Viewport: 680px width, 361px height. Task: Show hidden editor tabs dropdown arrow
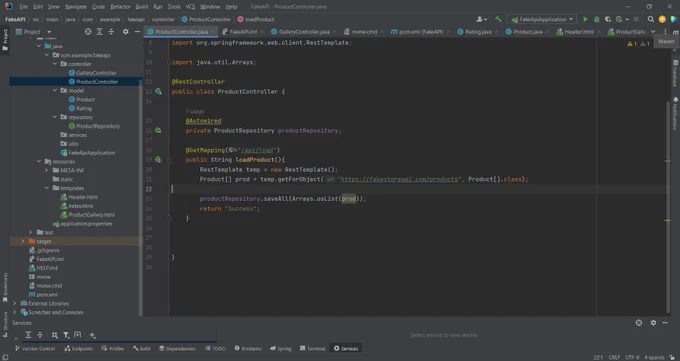pyautogui.click(x=653, y=32)
